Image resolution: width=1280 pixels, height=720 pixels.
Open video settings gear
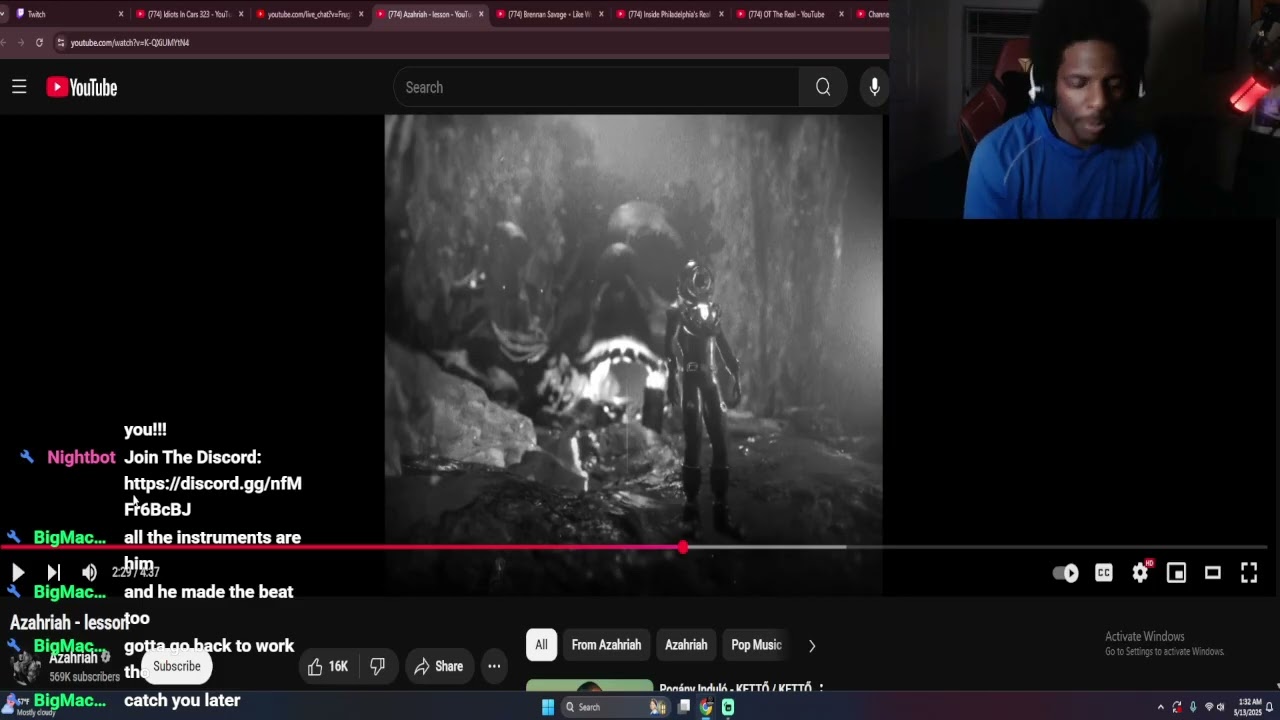(x=1140, y=573)
